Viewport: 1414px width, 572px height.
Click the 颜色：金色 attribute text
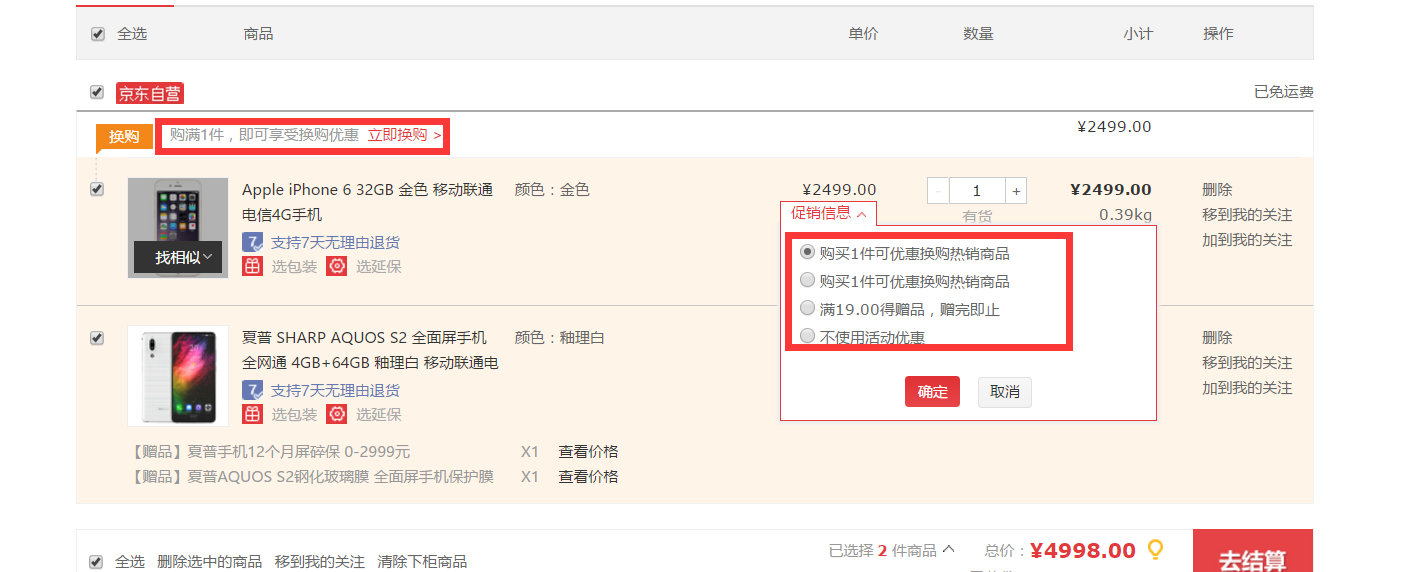click(552, 189)
